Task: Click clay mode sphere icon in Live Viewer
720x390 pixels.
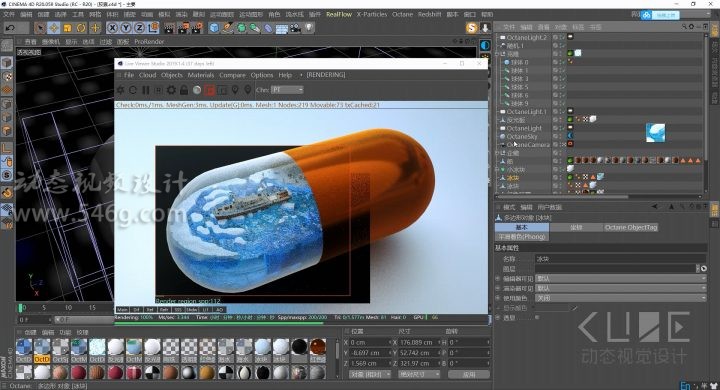Action: point(197,90)
